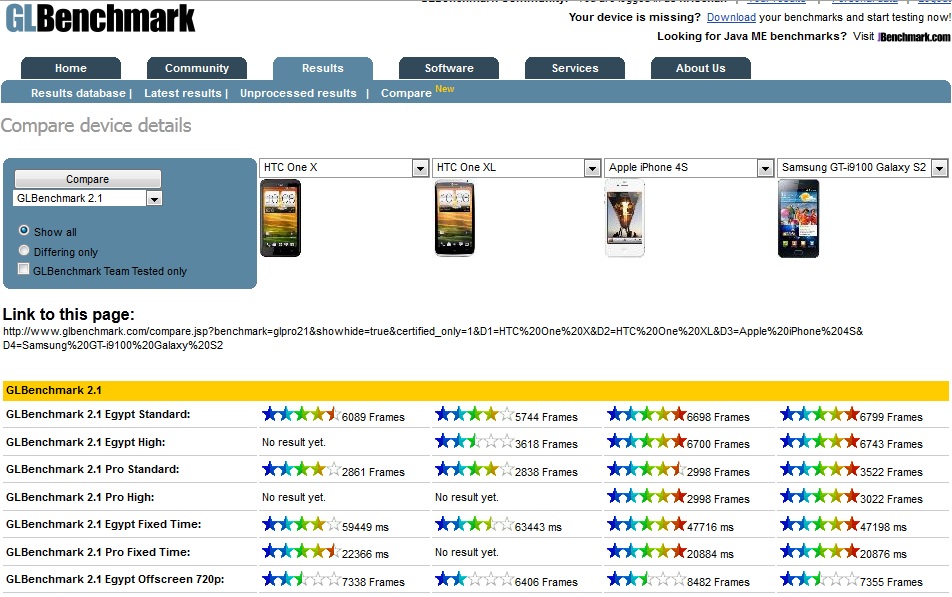Screen dimensions: 952x597
Task: Expand the HTC One X device dropdown
Action: [420, 168]
